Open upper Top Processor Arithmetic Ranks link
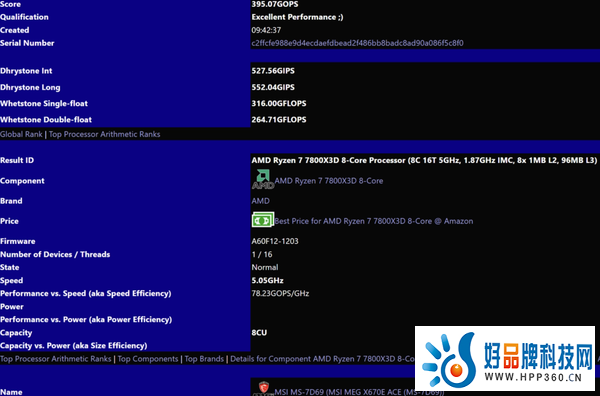The width and height of the screenshot is (600, 396). pos(104,134)
